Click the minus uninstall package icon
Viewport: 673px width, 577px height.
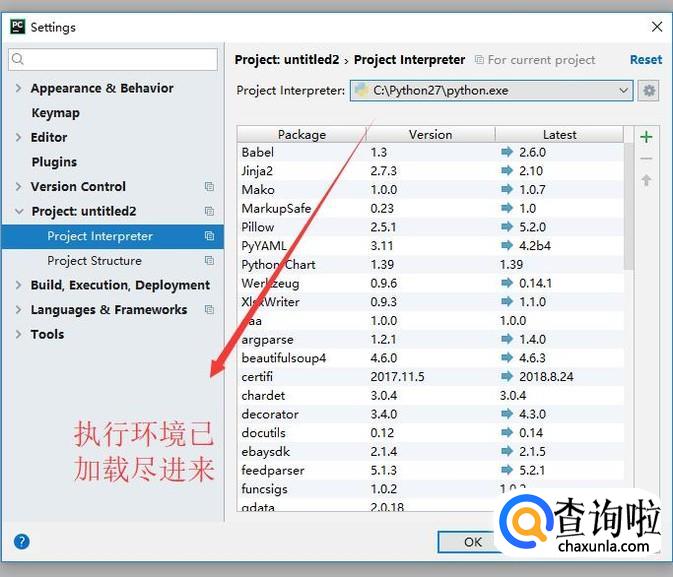point(646,159)
